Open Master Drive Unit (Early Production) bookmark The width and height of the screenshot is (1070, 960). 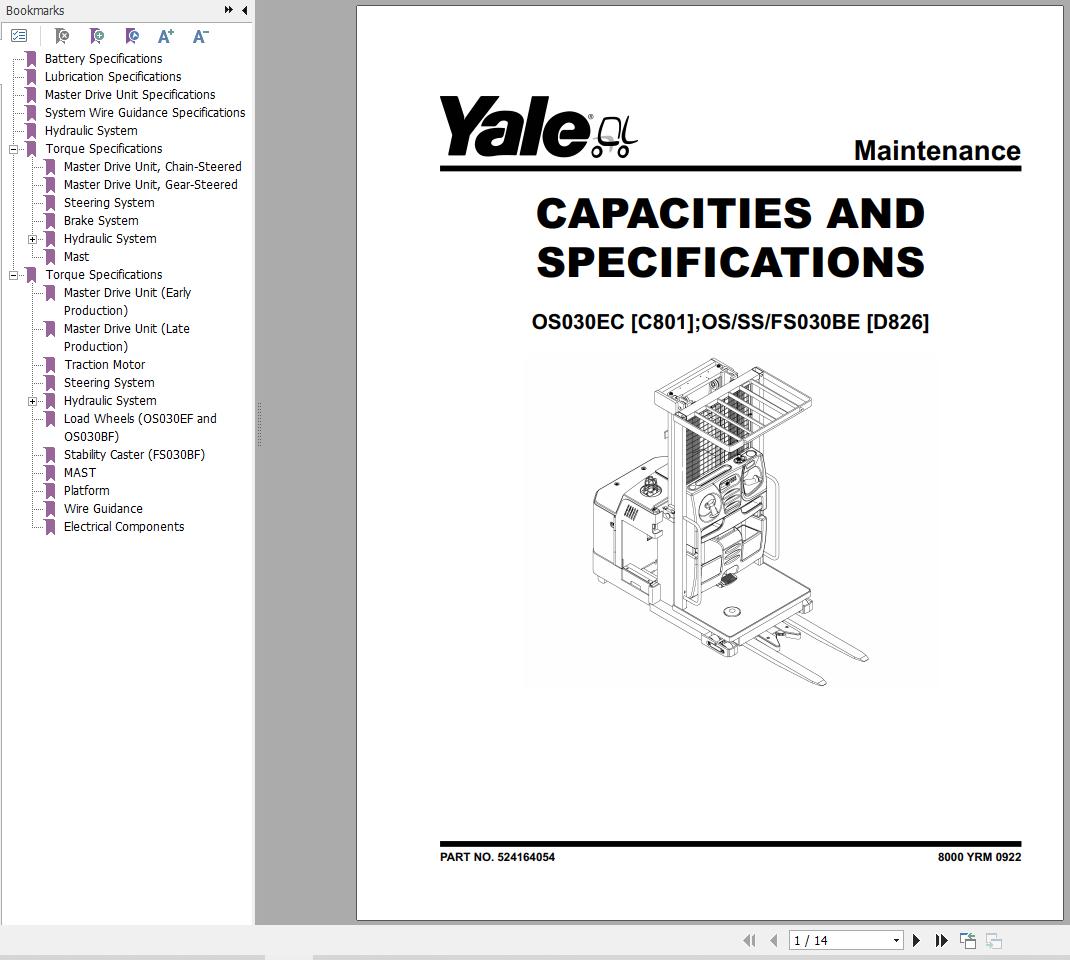(127, 302)
